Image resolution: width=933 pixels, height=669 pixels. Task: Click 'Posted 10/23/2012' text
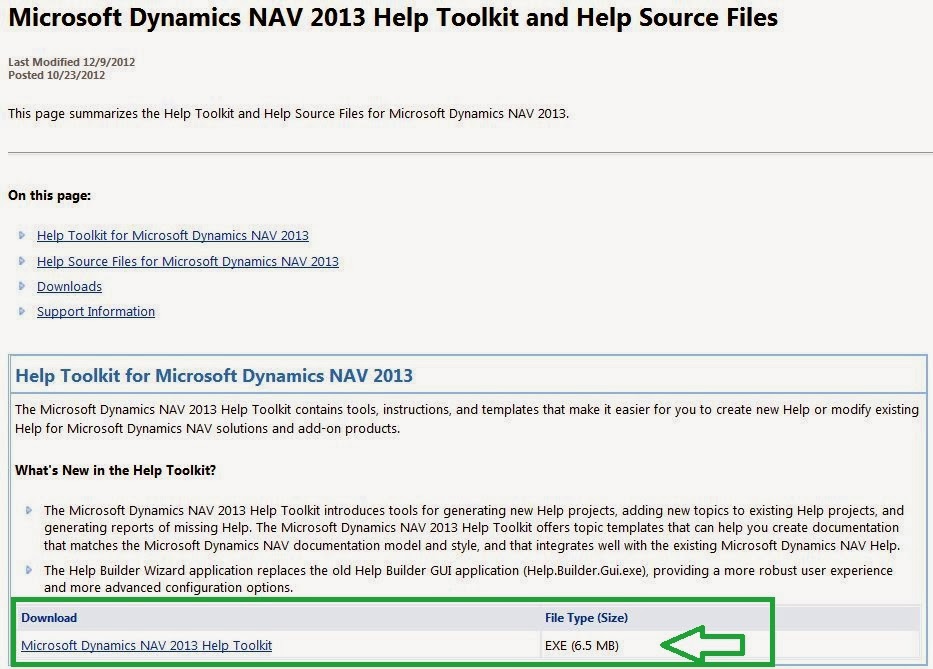coord(57,75)
